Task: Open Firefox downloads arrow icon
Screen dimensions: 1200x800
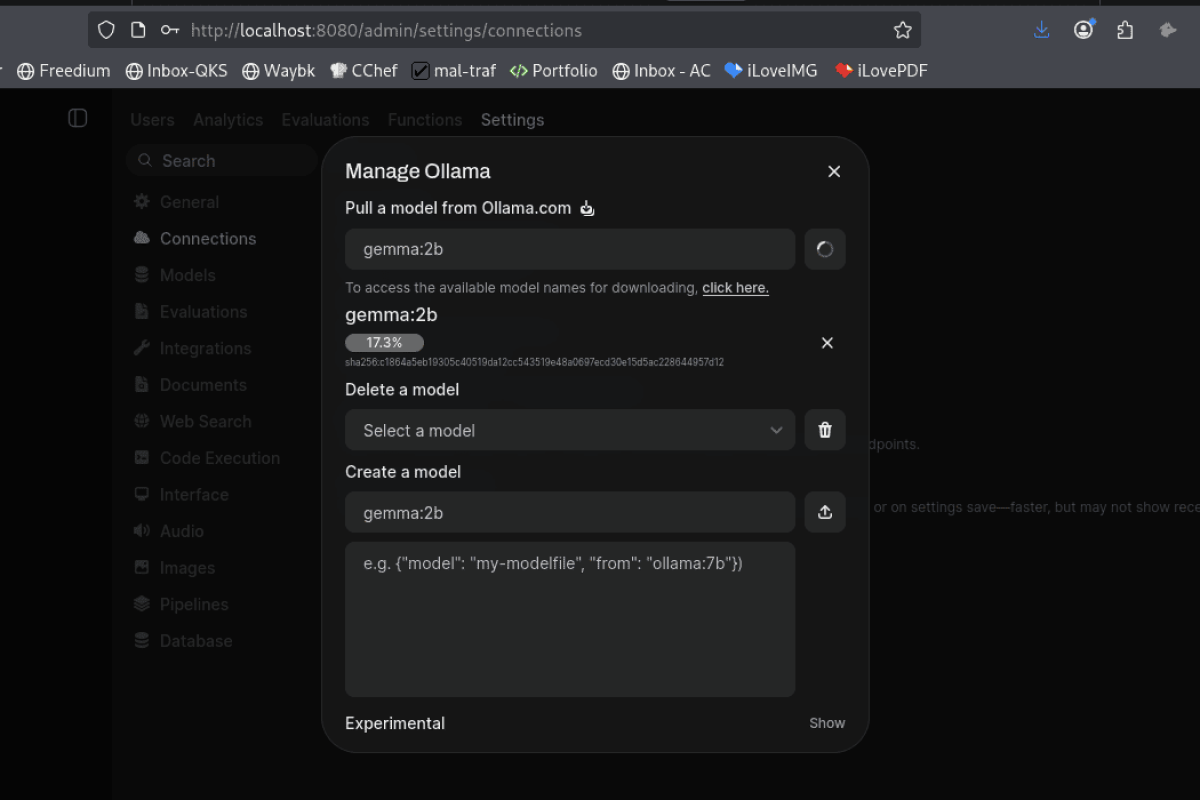Action: click(1042, 30)
